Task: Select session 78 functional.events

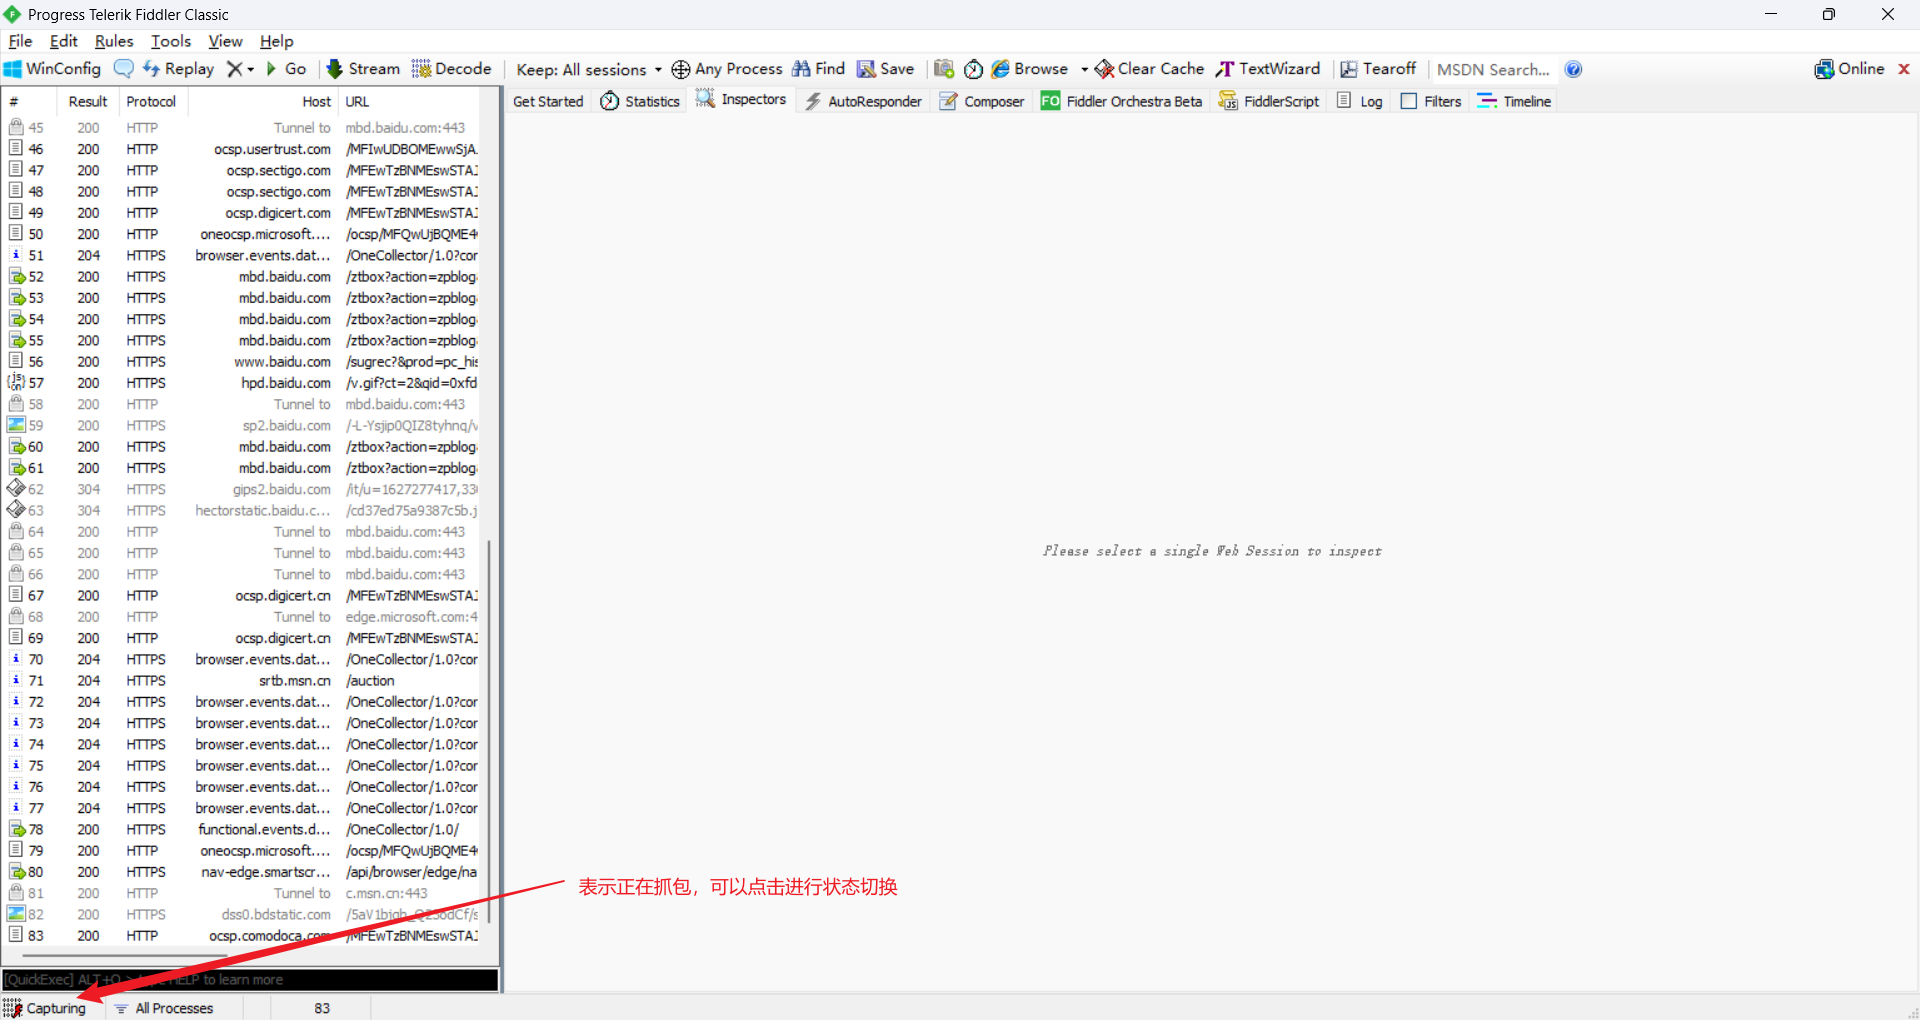Action: pos(242,830)
